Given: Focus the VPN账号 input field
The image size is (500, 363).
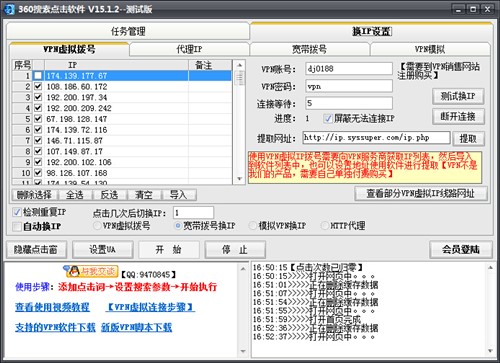Looking at the screenshot, I should 349,69.
